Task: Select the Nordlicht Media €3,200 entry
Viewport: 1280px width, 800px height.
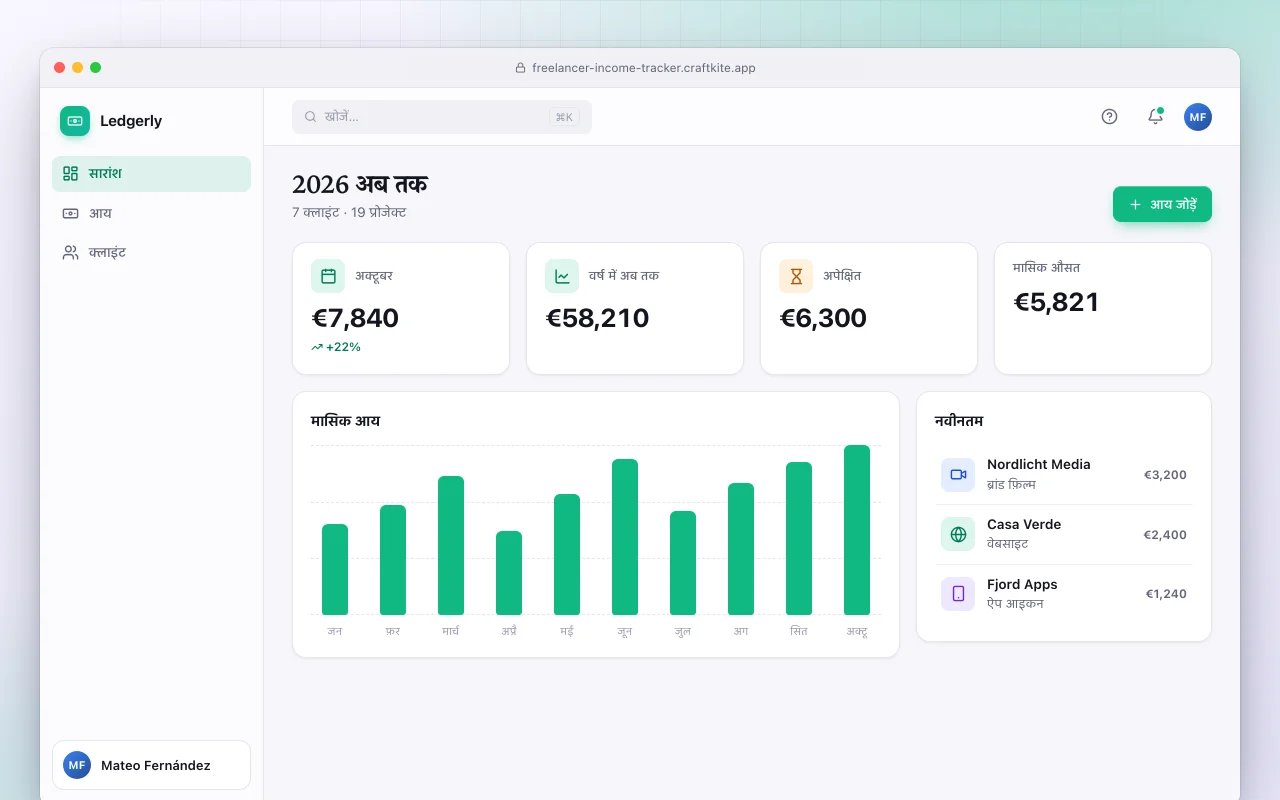Action: tap(1064, 475)
